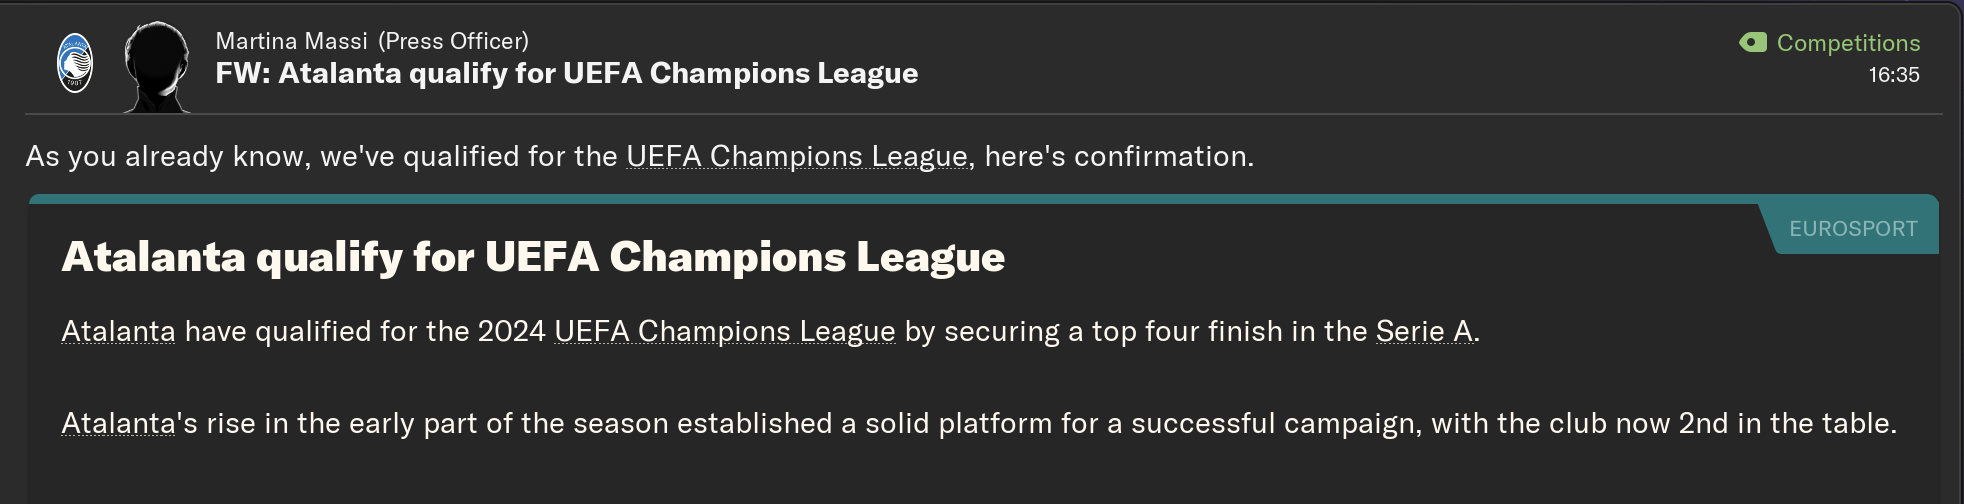Open UEFA Champions League link in intro sentence
Image resolution: width=1964 pixels, height=504 pixels.
click(796, 157)
